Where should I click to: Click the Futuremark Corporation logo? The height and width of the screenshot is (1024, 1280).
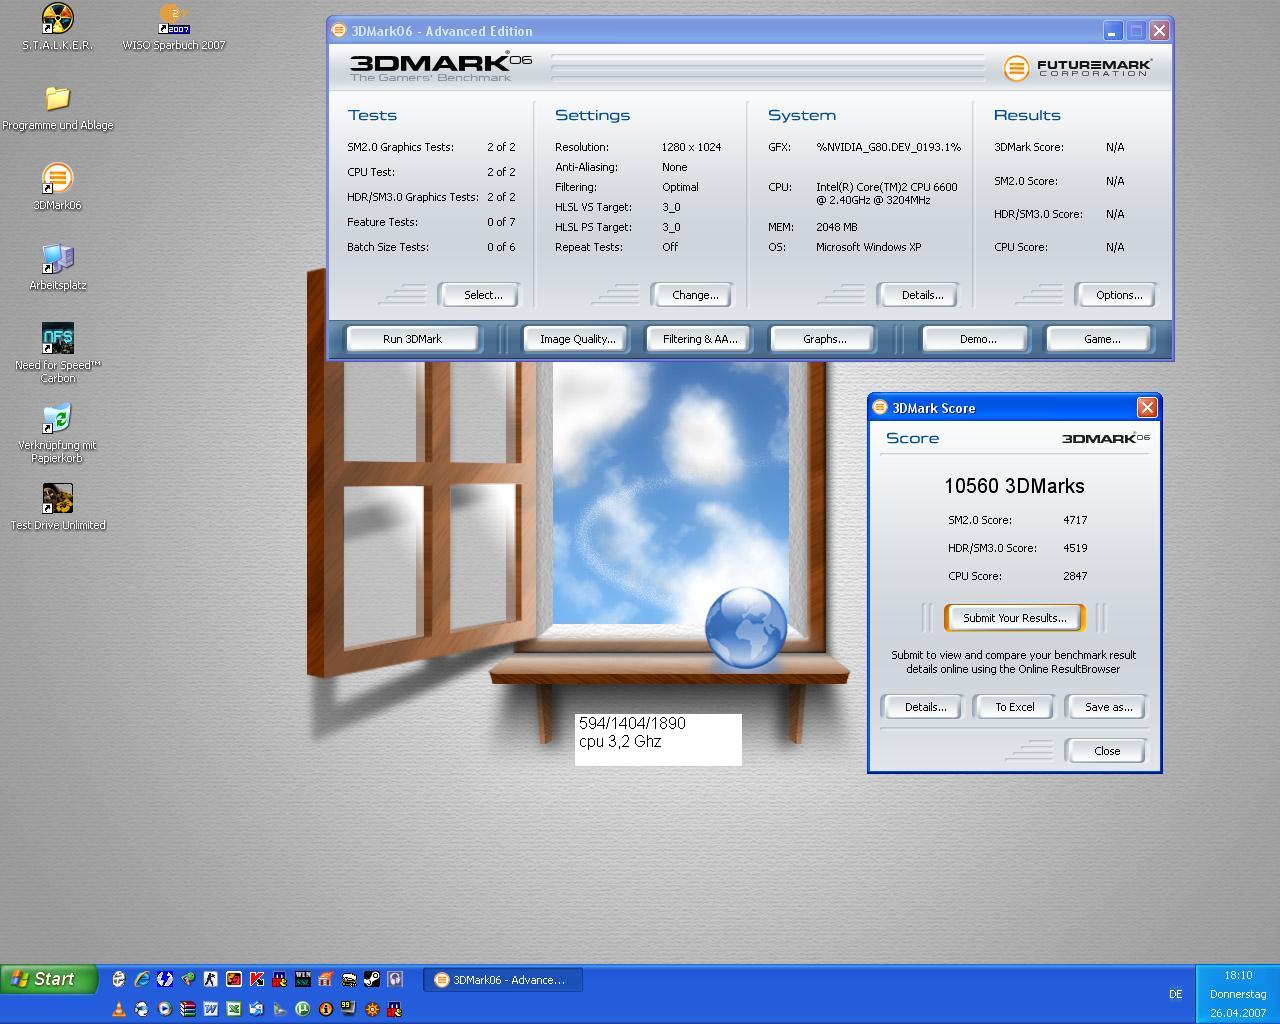point(1078,67)
